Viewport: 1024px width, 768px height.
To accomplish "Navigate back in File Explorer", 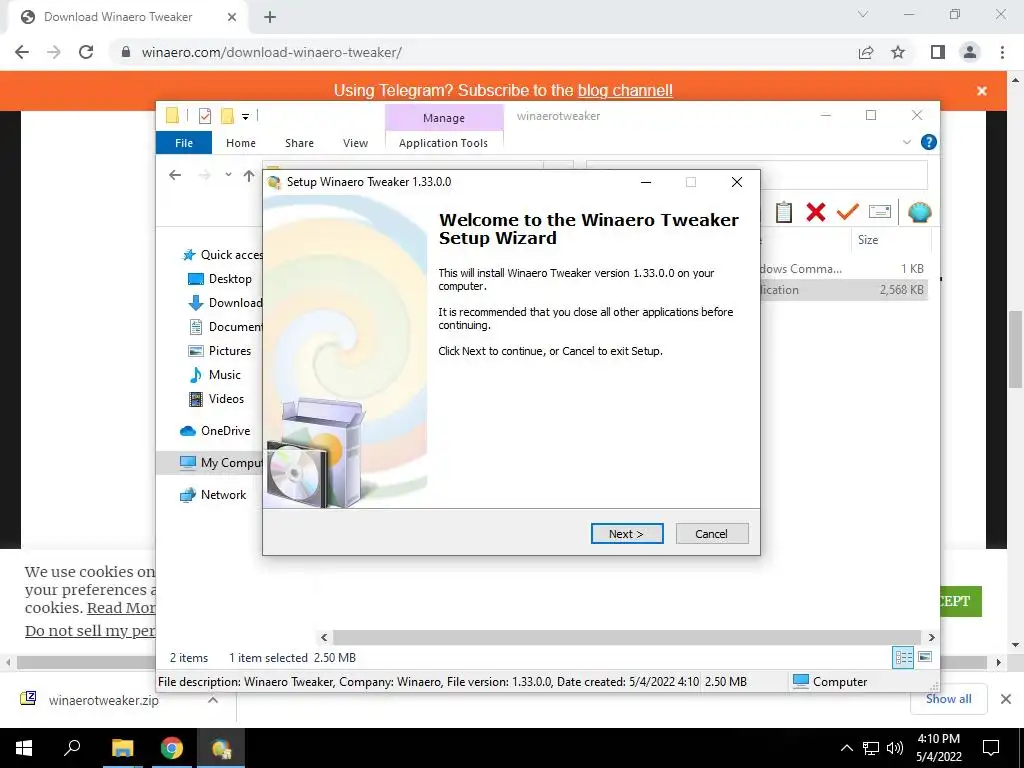I will click(174, 175).
